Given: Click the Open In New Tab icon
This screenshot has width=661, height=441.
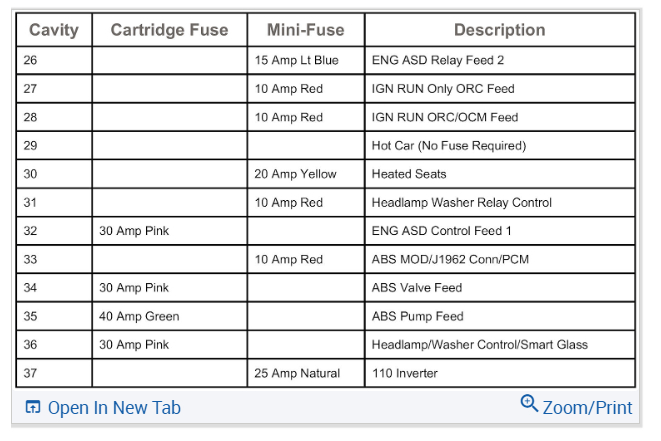Looking at the screenshot, I should 32,408.
